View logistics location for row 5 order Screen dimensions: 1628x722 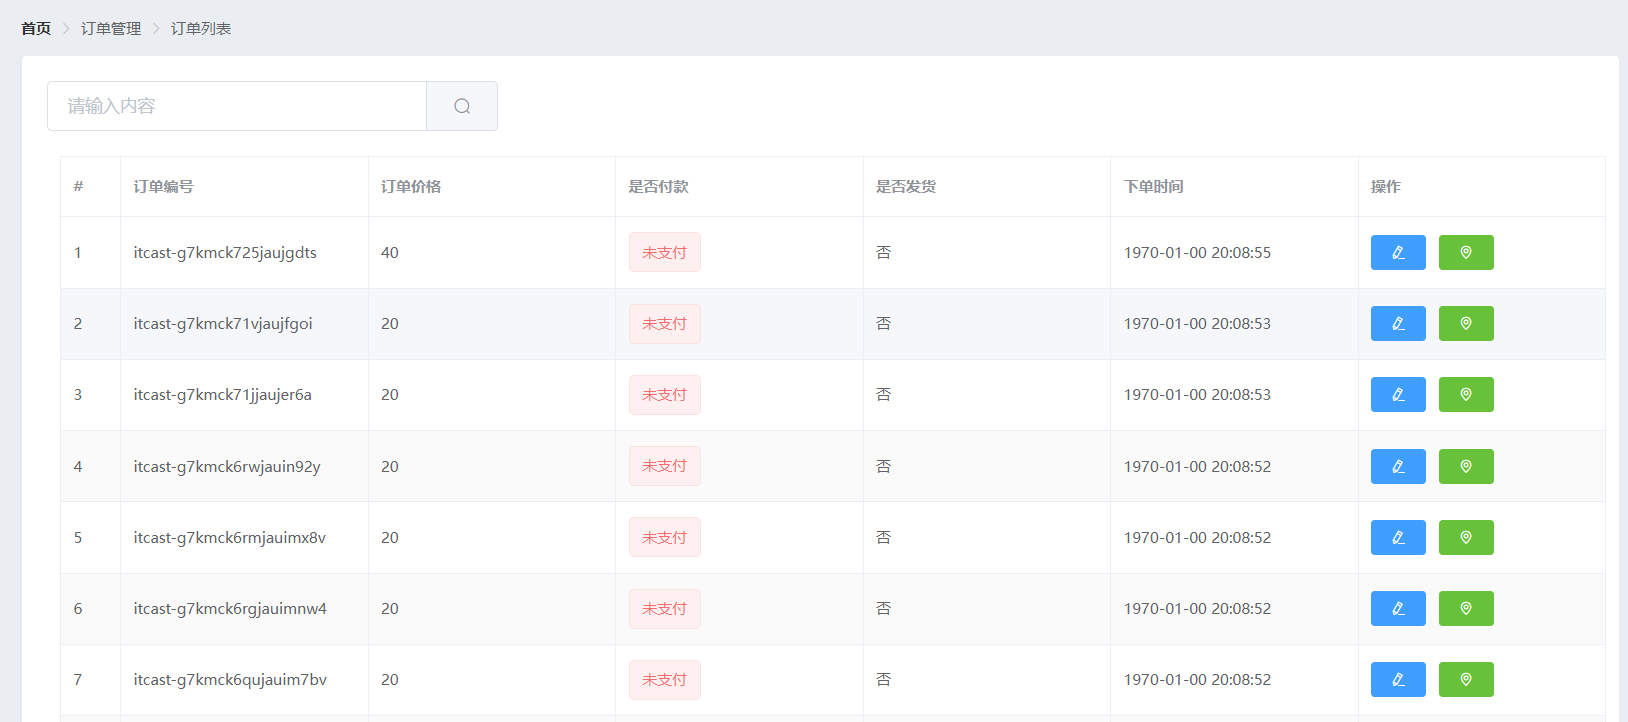[1465, 538]
